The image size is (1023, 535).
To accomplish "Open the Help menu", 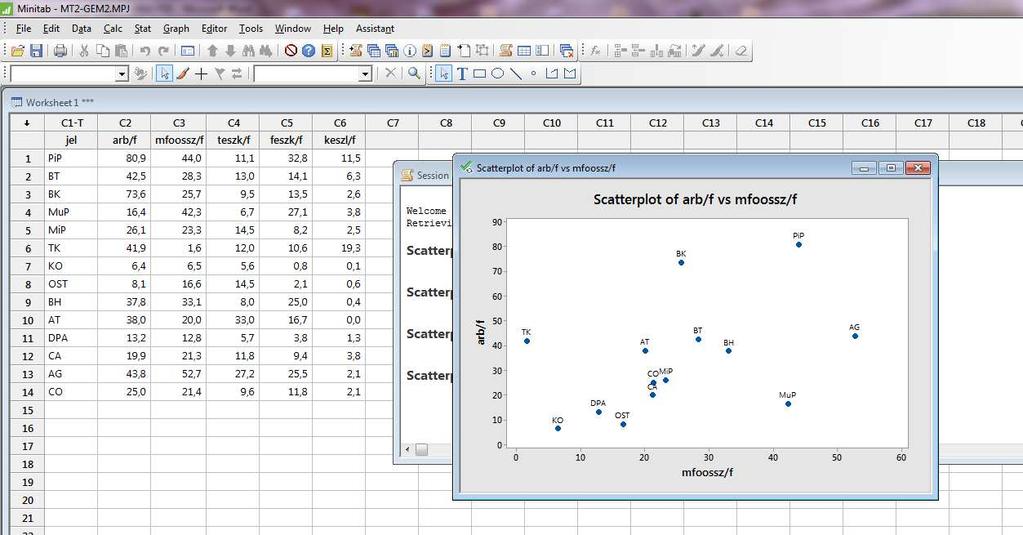I will (333, 29).
